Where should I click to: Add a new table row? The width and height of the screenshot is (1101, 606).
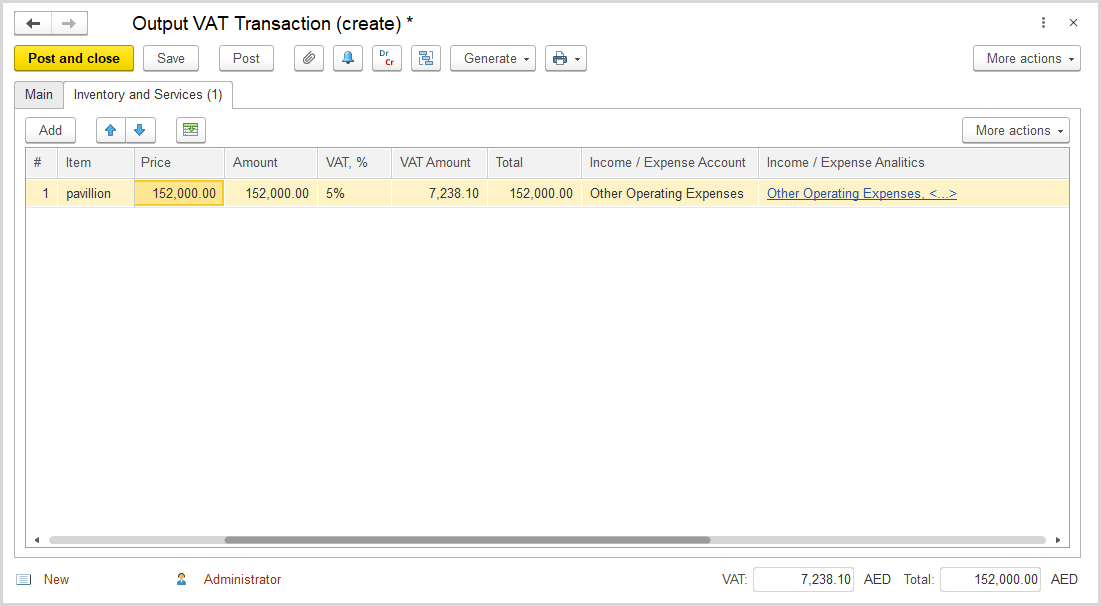click(x=51, y=130)
